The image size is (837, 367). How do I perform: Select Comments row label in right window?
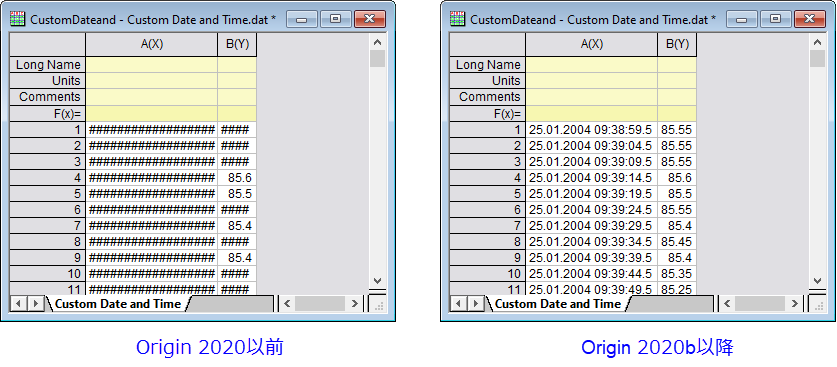pos(487,97)
